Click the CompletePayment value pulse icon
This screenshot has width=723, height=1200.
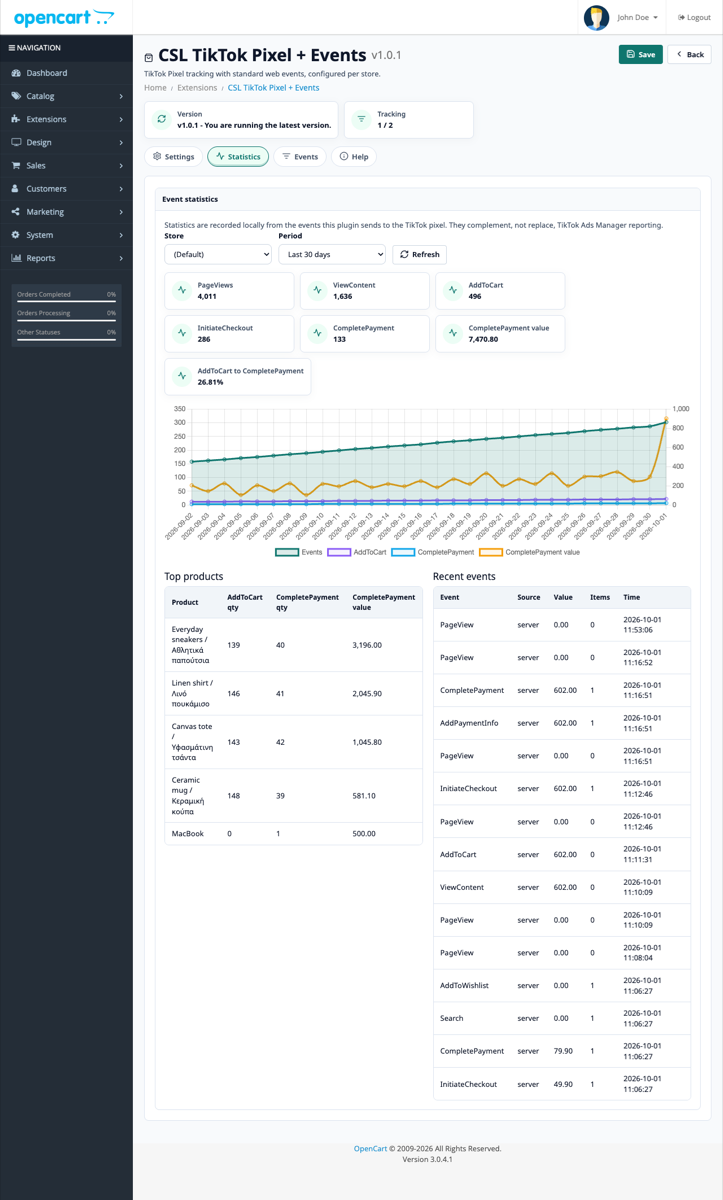point(453,333)
